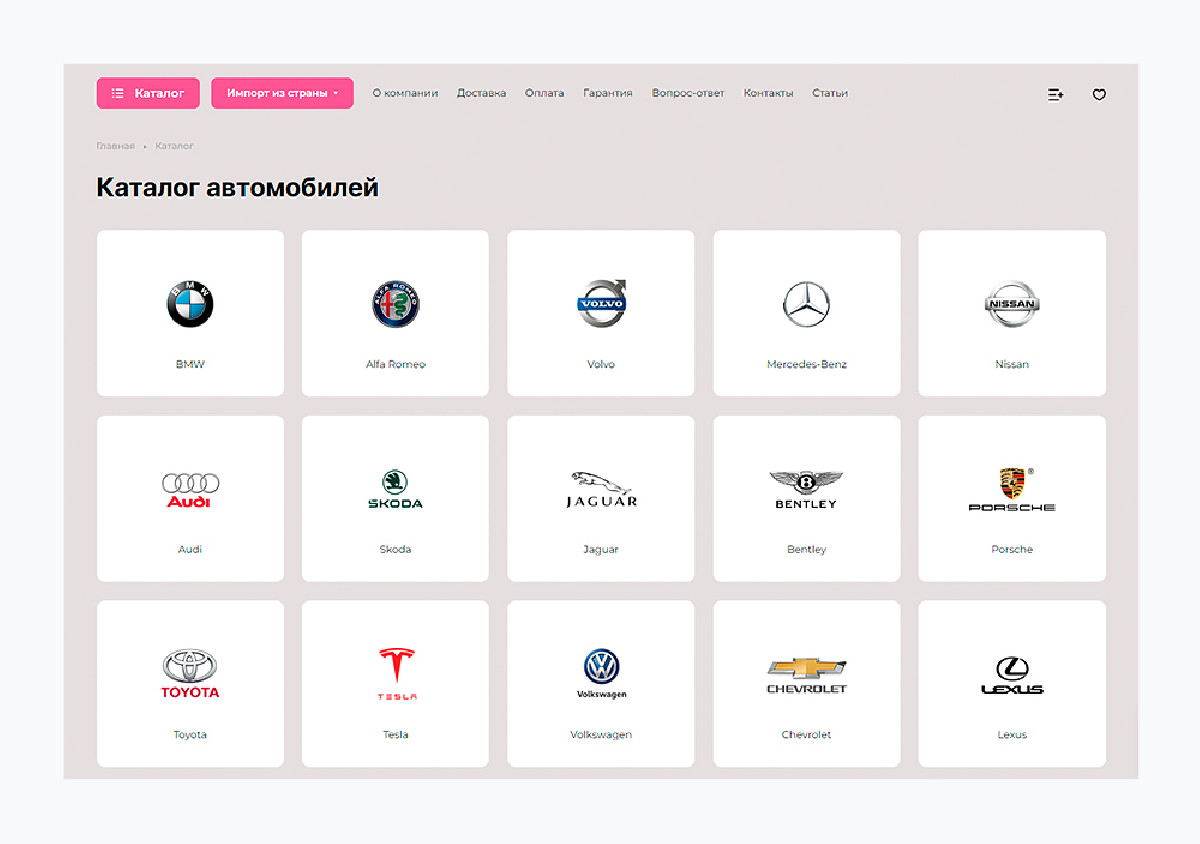Click 'Главная' breadcrumb link

[x=115, y=146]
